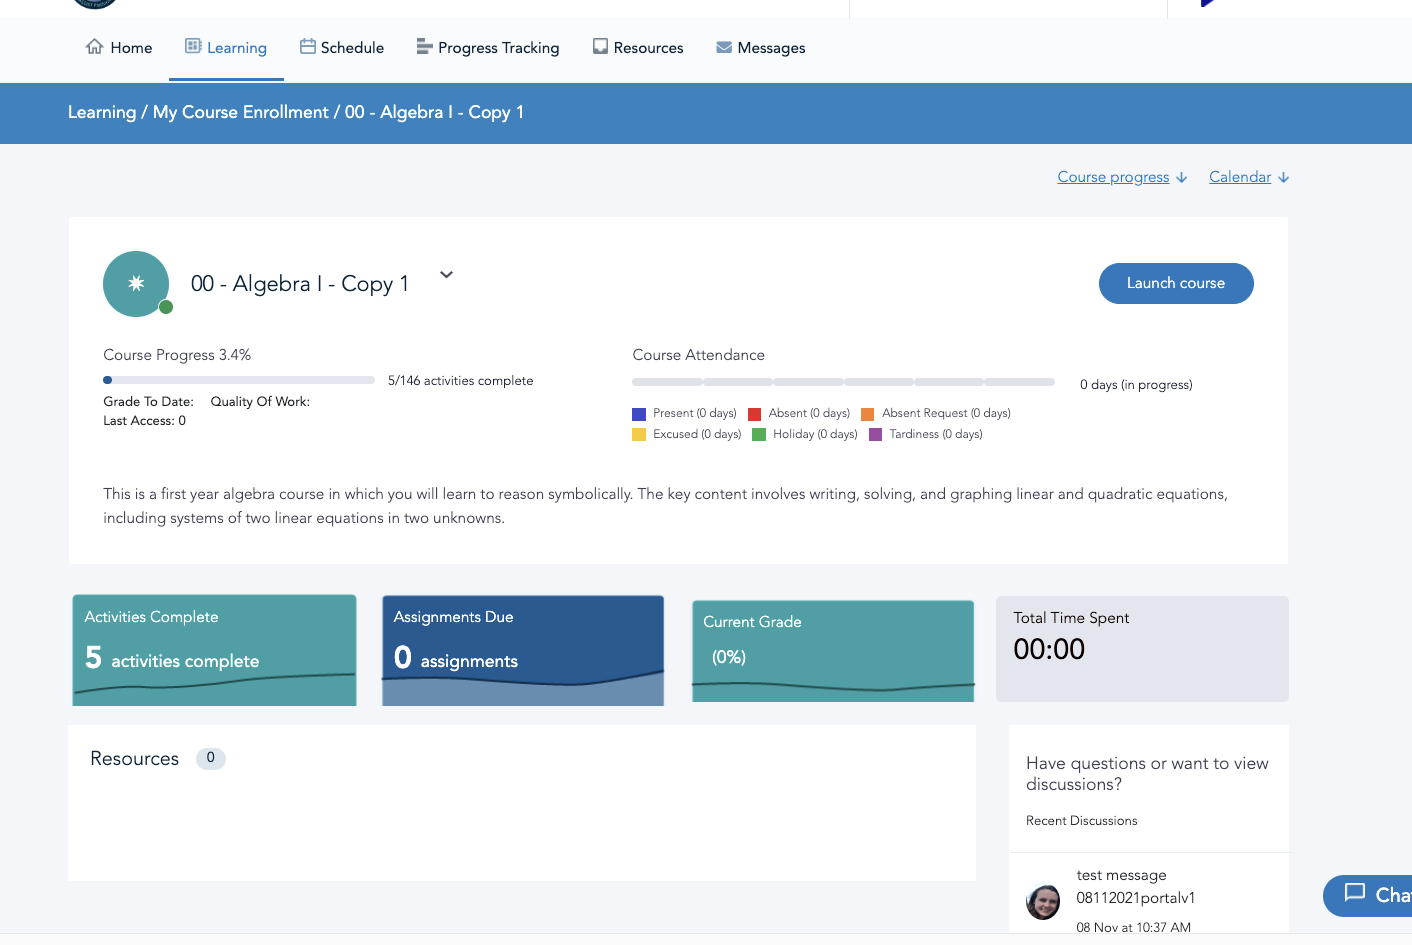Click the Resources book icon
1412x945 pixels.
tap(600, 47)
